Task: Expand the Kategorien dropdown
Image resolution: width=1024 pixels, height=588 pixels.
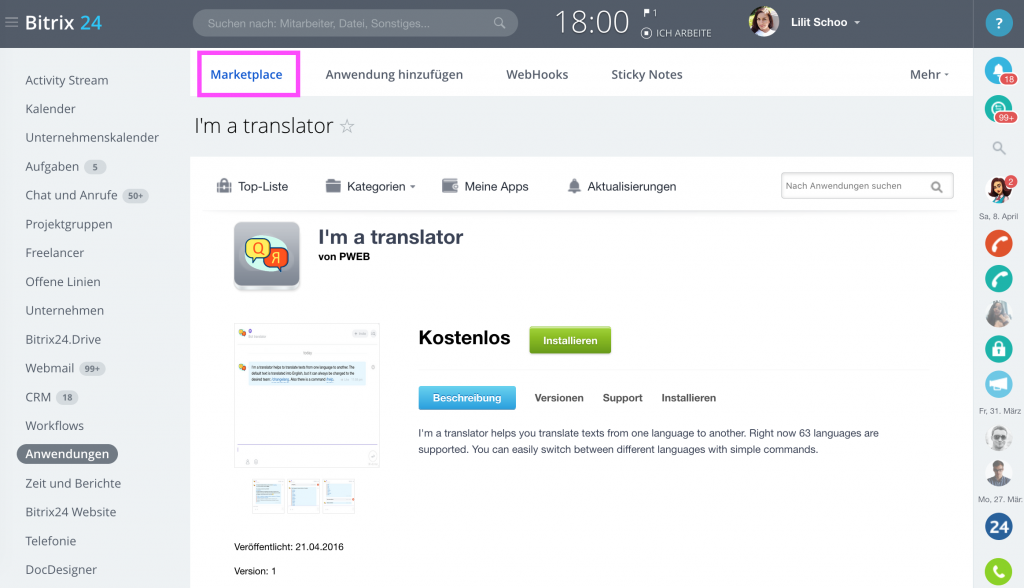Action: pyautogui.click(x=370, y=186)
